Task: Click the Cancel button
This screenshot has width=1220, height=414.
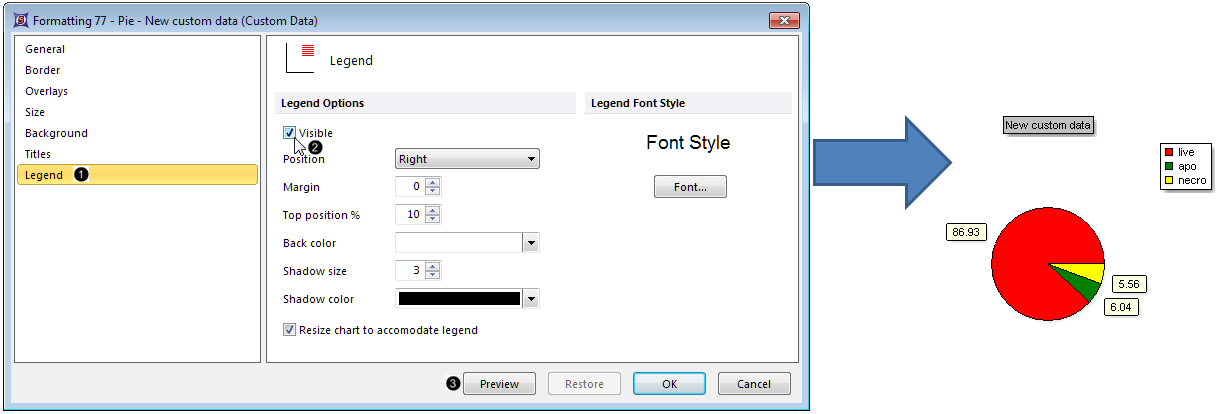Action: click(753, 384)
